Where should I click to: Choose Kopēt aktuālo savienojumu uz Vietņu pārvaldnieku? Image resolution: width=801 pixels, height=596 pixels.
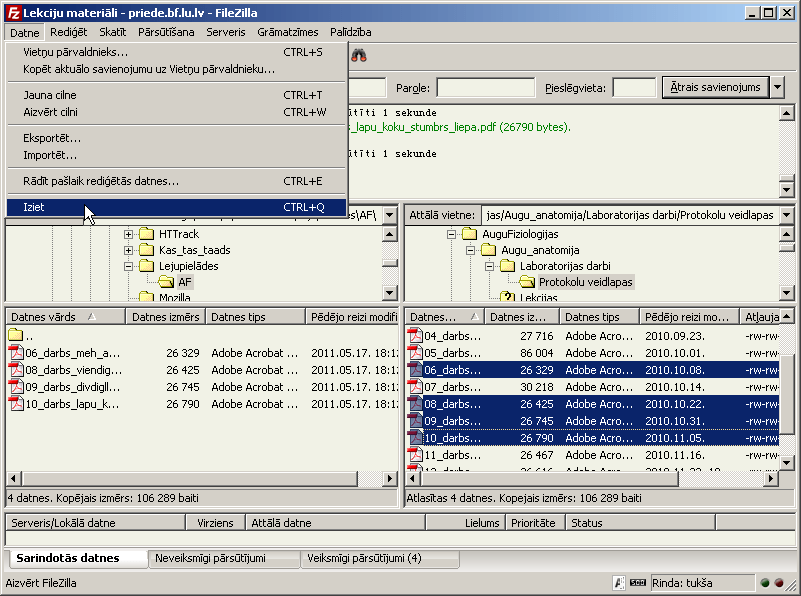177,69
